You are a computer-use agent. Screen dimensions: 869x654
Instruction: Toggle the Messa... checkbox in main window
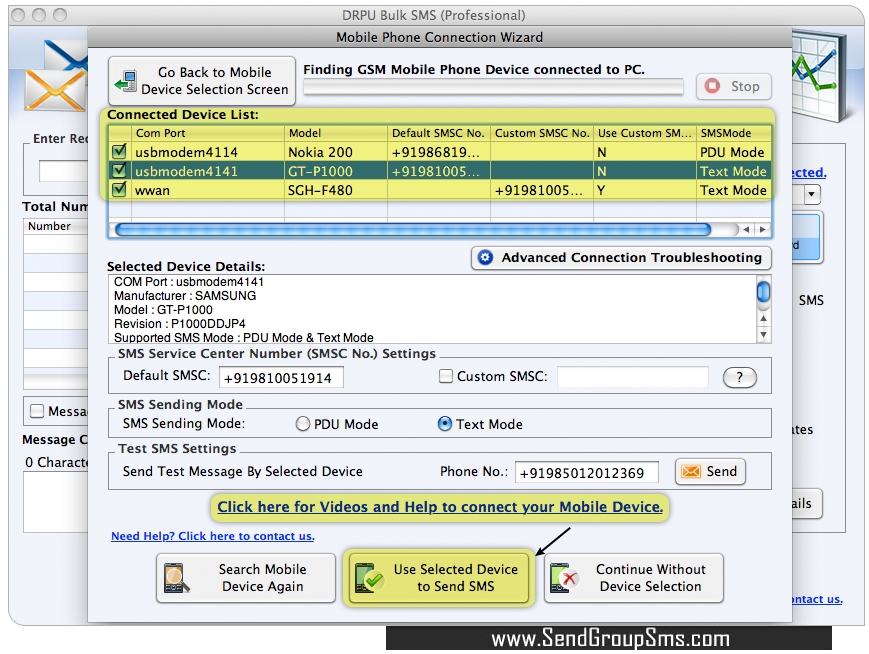click(37, 411)
